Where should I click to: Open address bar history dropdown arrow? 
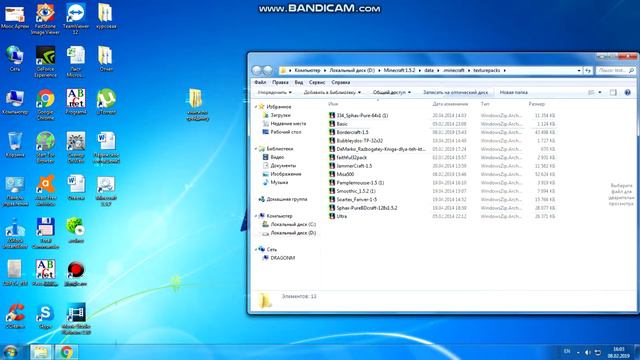(x=579, y=71)
